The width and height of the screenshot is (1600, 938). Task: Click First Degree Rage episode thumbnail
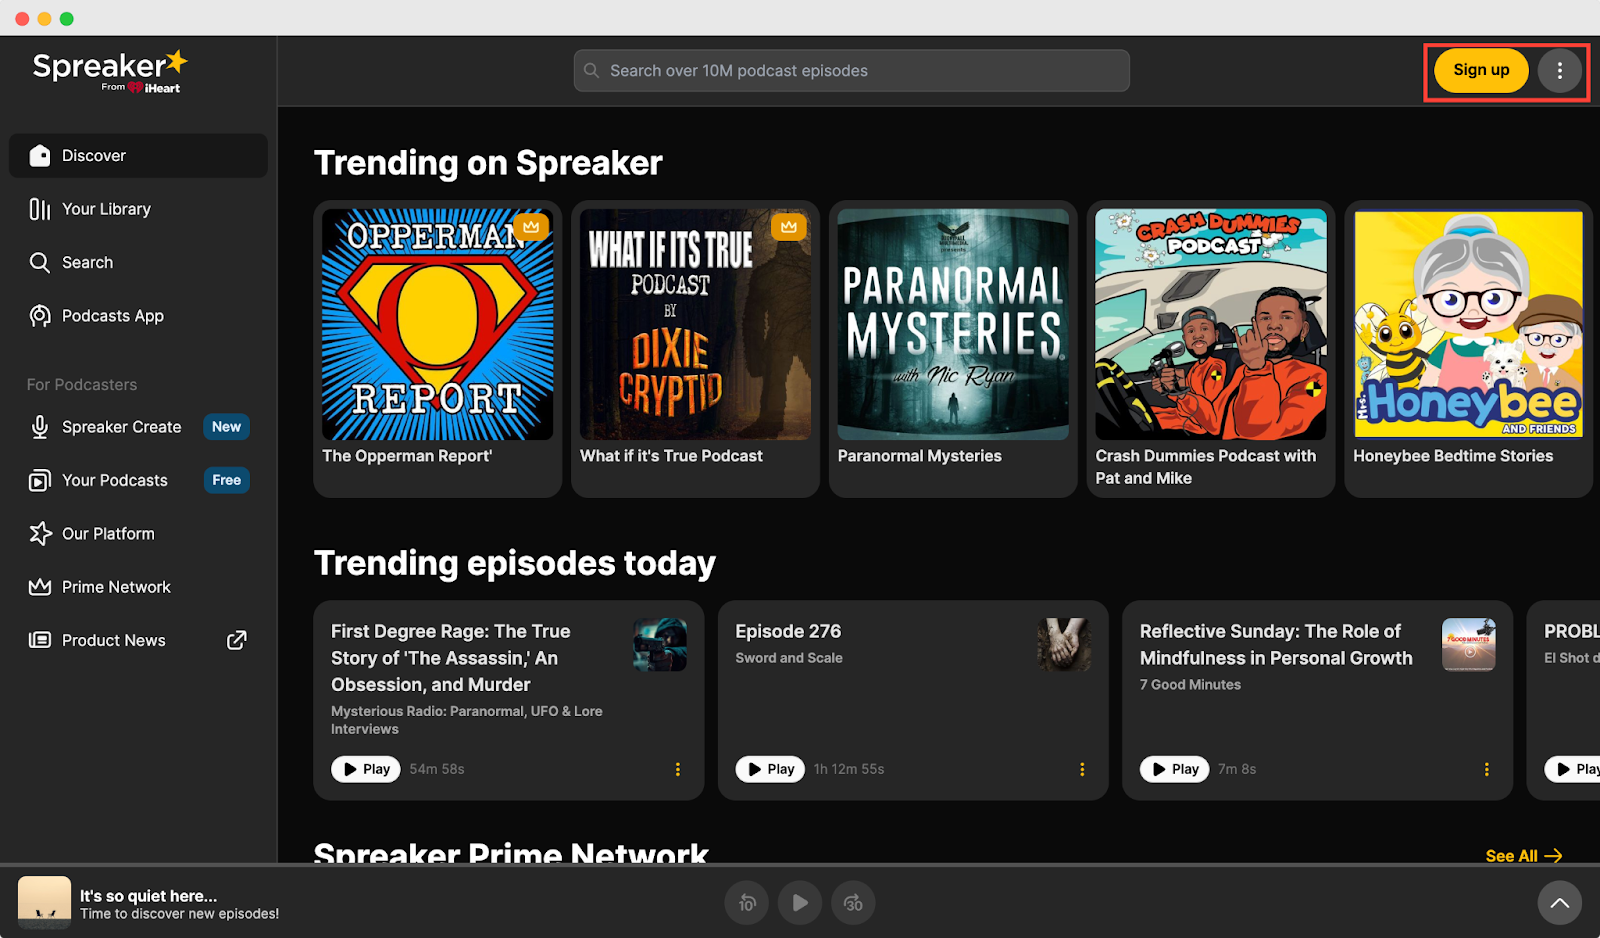point(660,645)
